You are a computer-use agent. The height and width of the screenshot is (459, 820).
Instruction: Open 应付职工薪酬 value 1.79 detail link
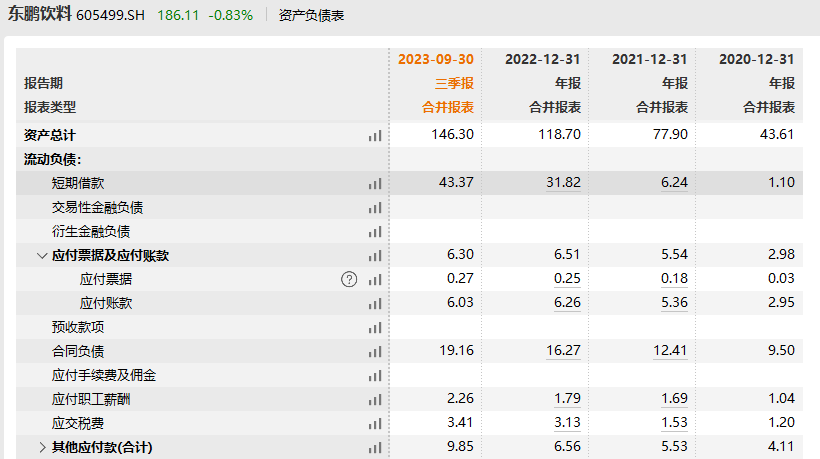click(567, 399)
